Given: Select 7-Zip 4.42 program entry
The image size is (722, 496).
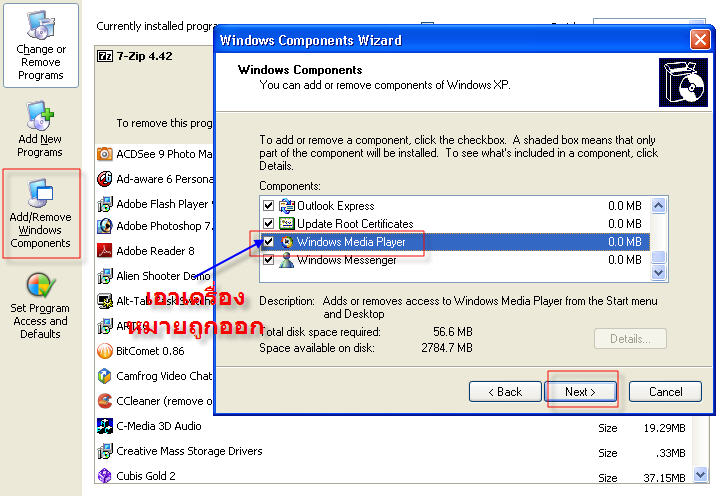Looking at the screenshot, I should 144,56.
